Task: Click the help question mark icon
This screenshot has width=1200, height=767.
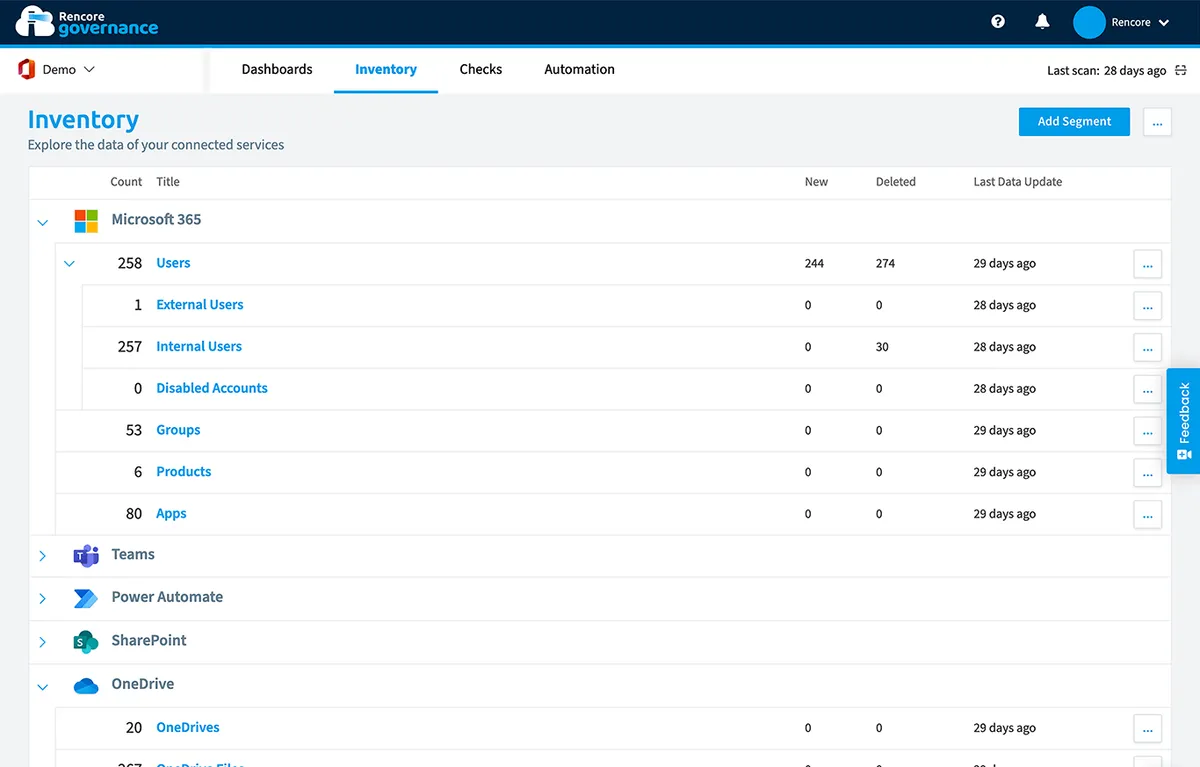Action: click(997, 21)
